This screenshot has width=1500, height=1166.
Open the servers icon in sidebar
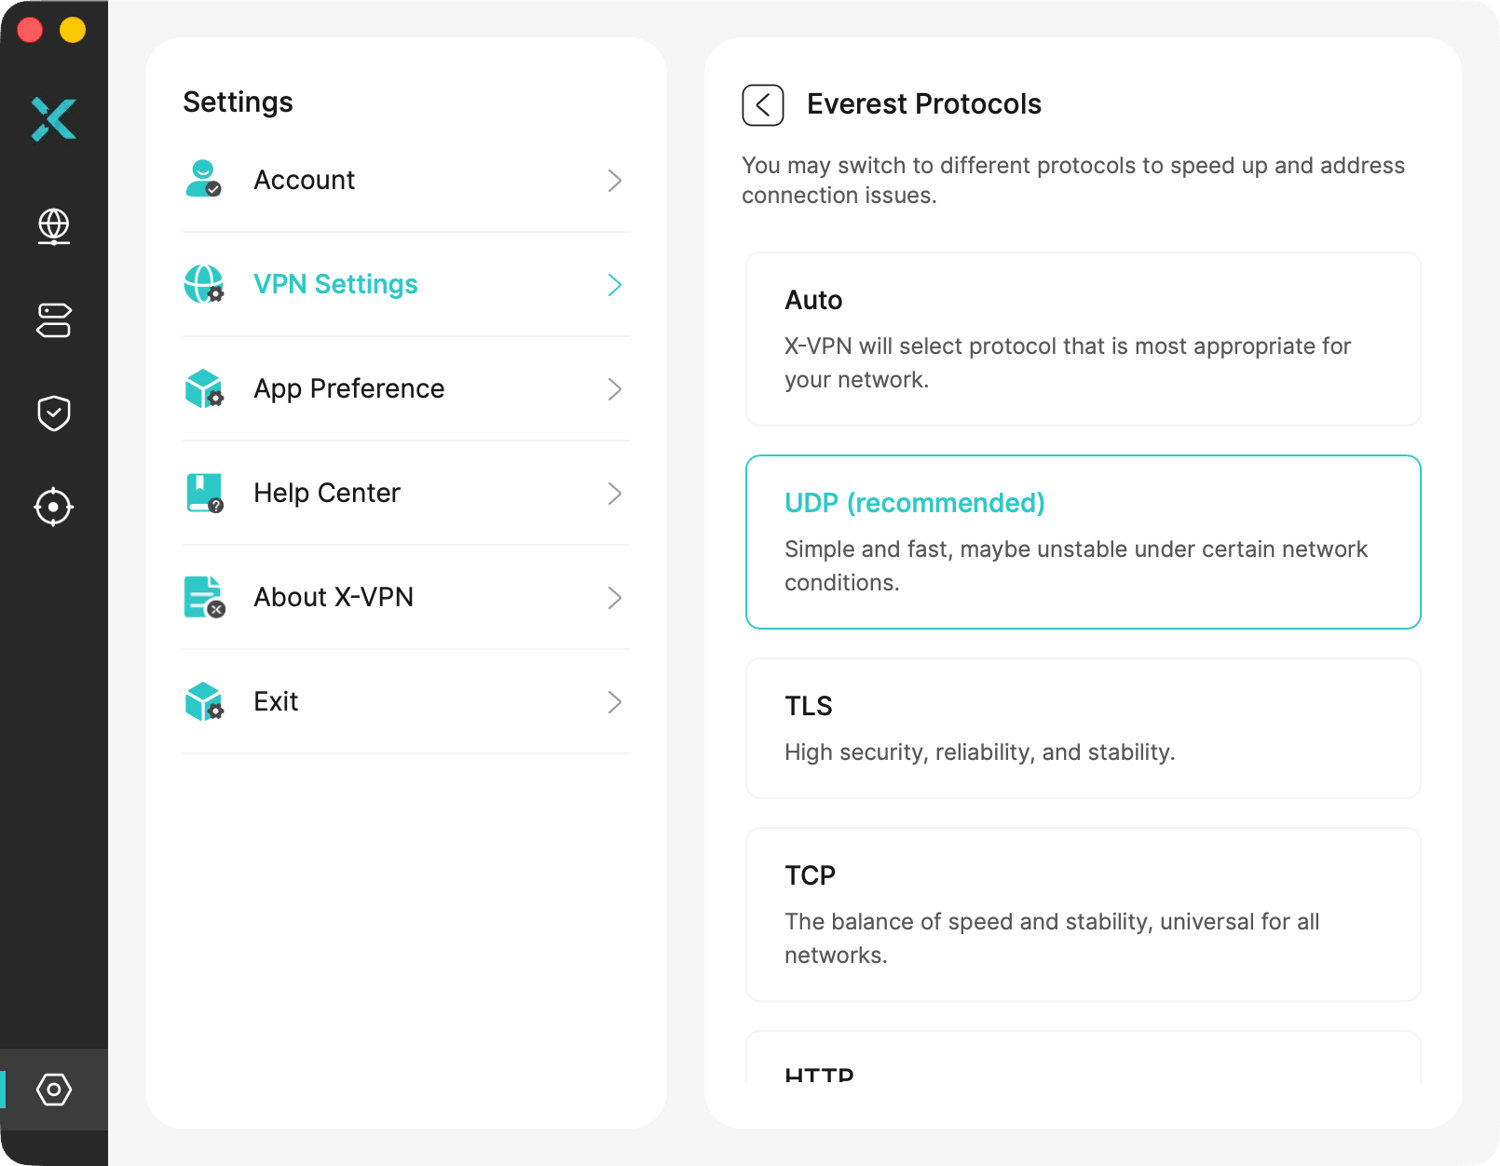[x=54, y=320]
